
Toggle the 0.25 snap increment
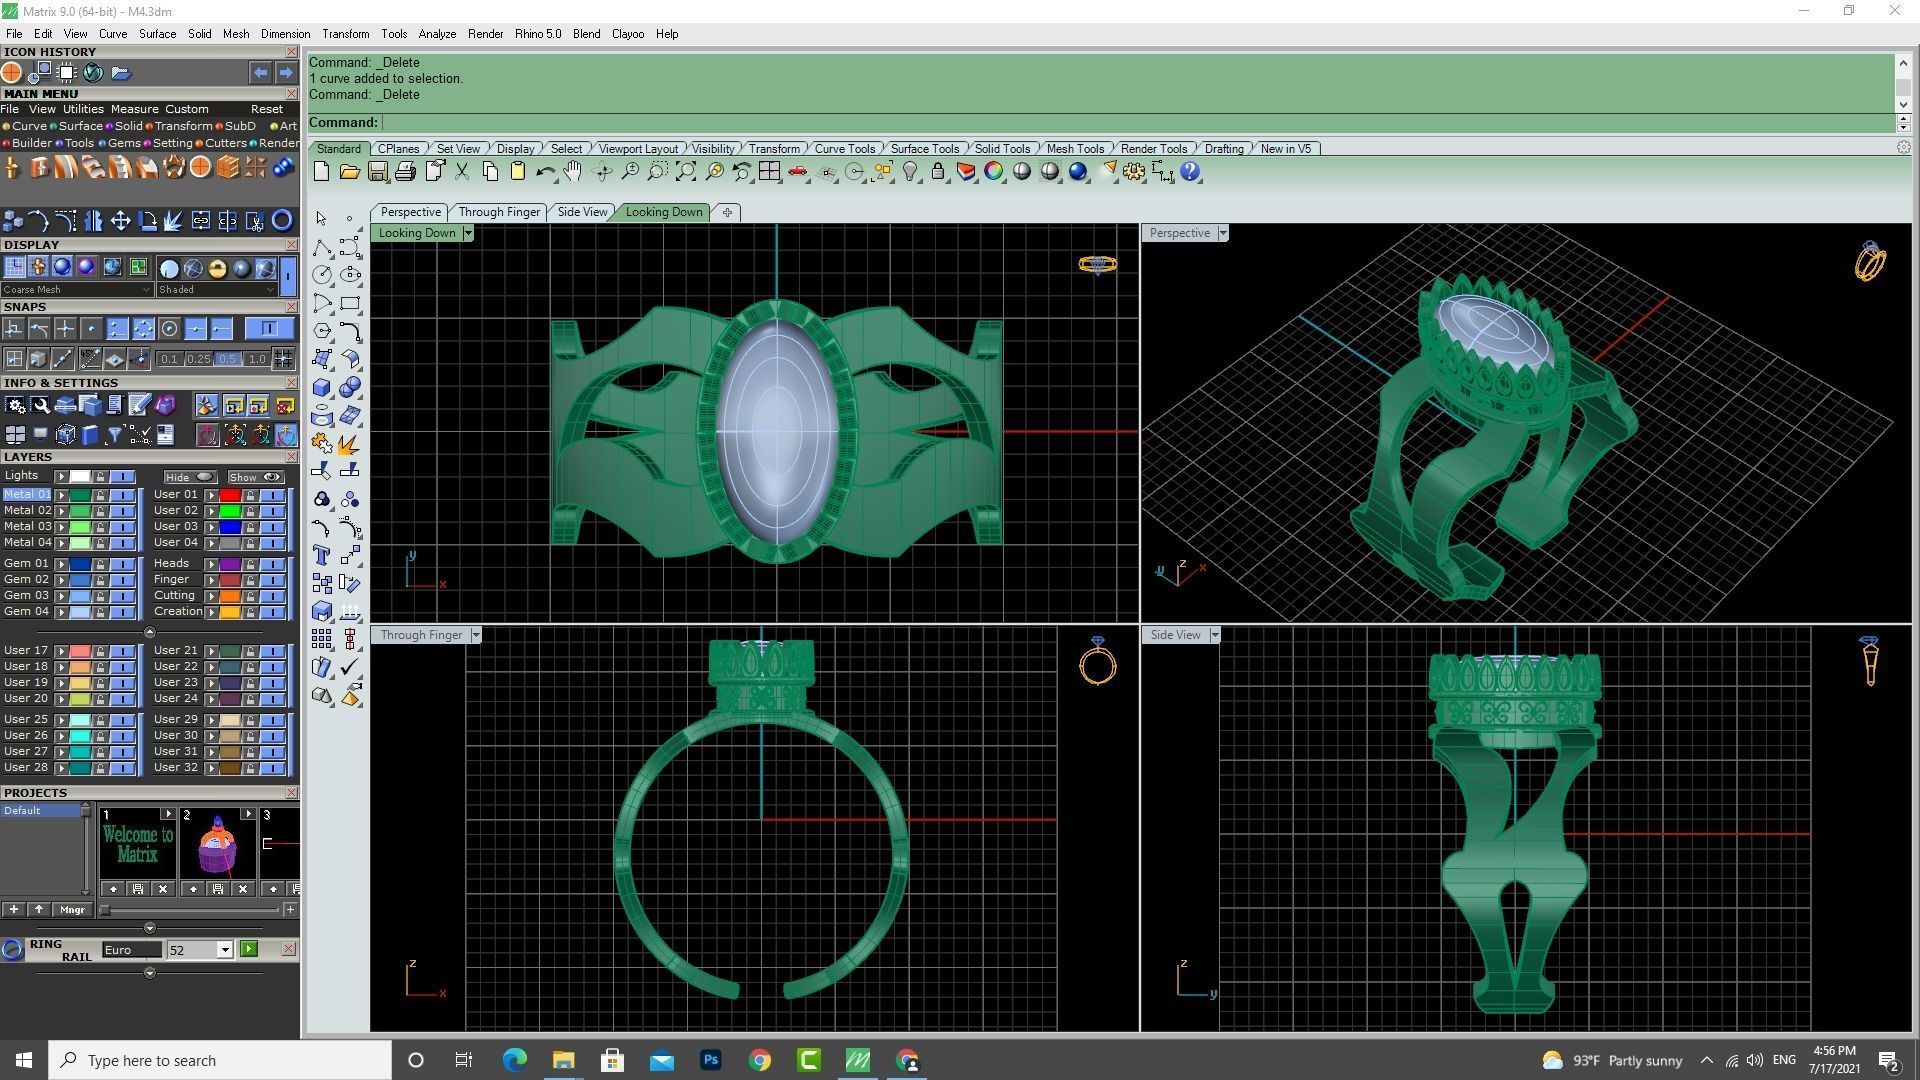pos(198,359)
